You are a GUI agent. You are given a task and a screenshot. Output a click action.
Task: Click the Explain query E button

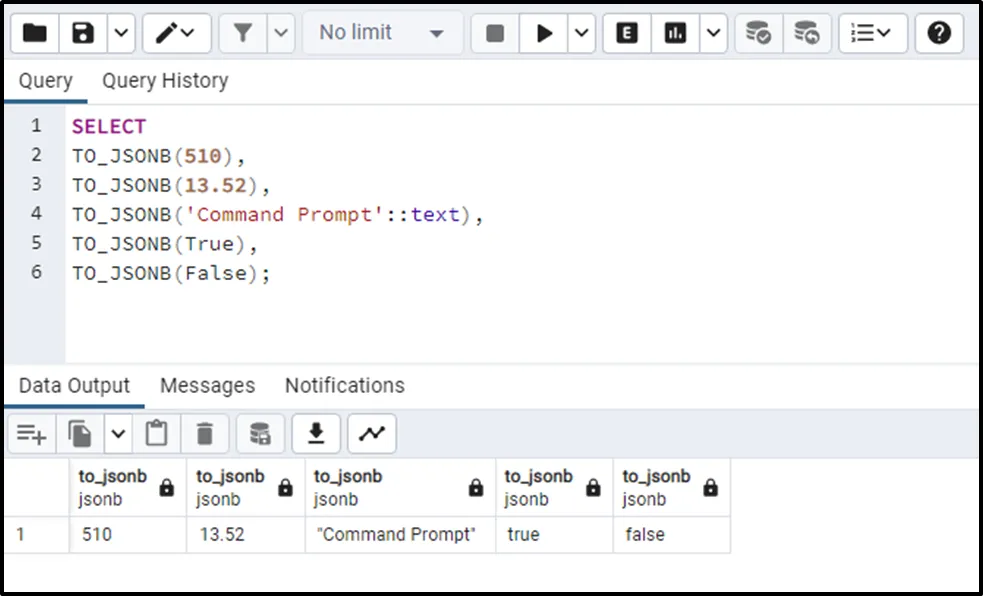click(x=627, y=33)
